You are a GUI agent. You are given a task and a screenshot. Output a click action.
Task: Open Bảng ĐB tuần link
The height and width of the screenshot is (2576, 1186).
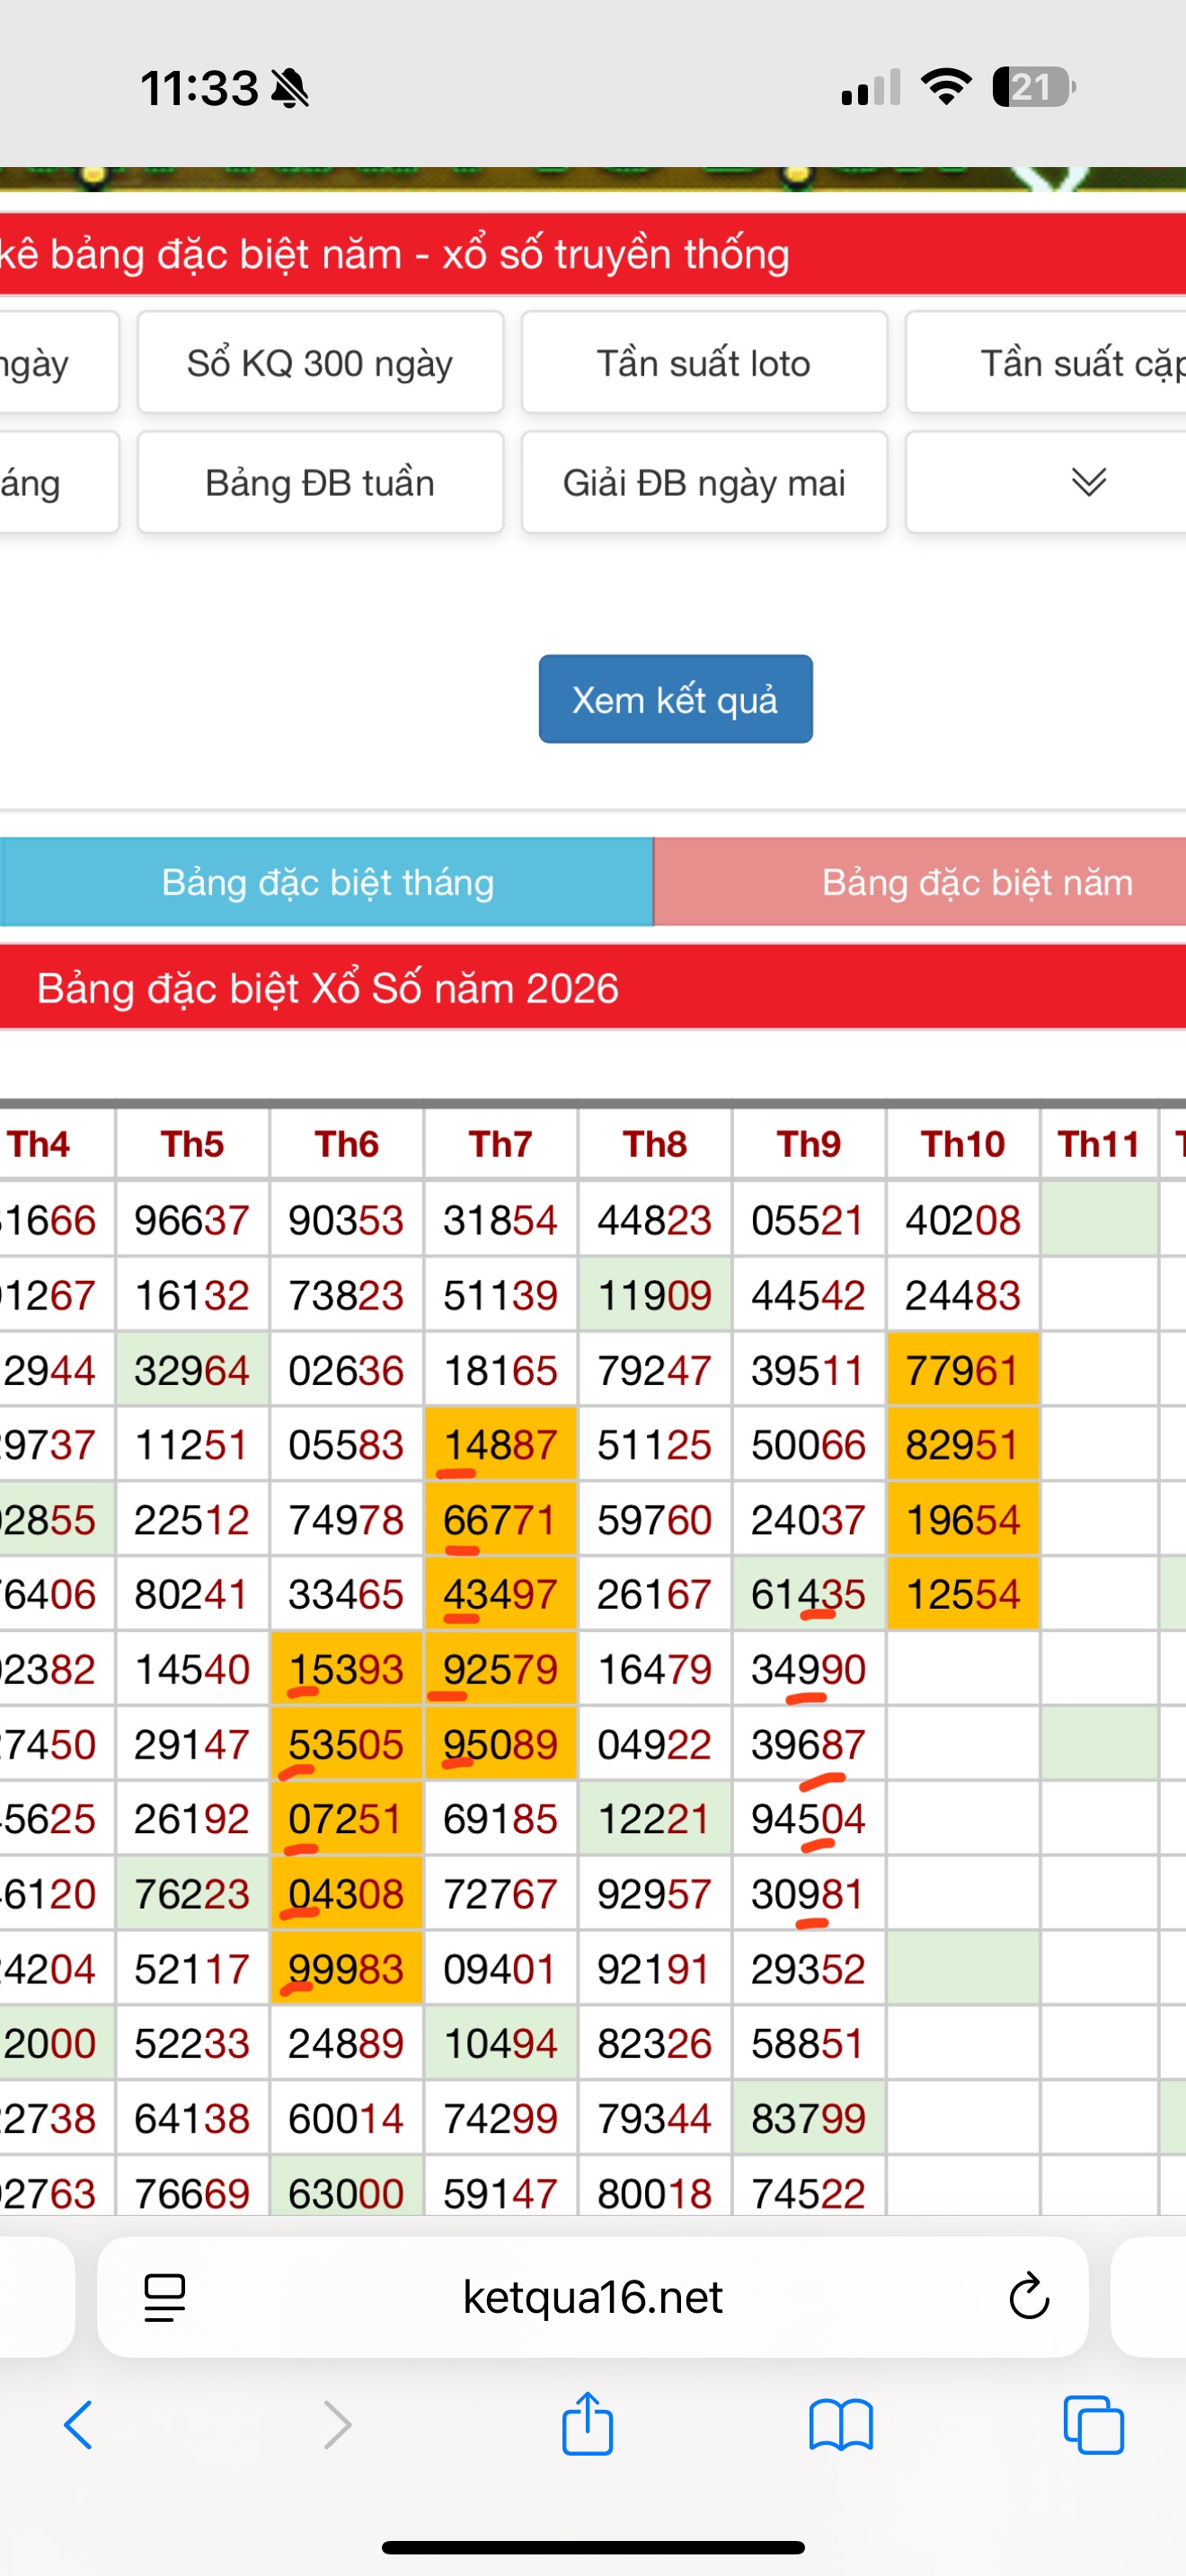320,482
